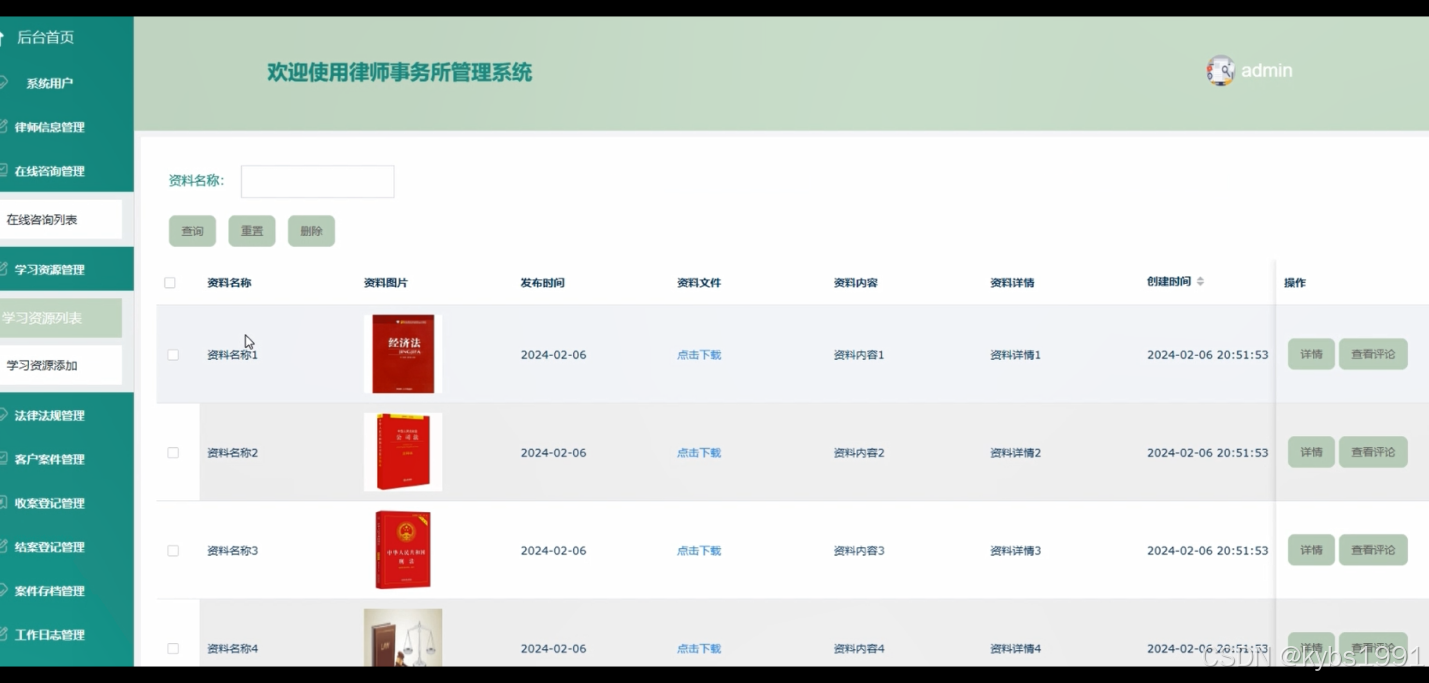1429x683 pixels.
Task: Click 点击下载 for 资料名称4
Action: [x=699, y=649]
